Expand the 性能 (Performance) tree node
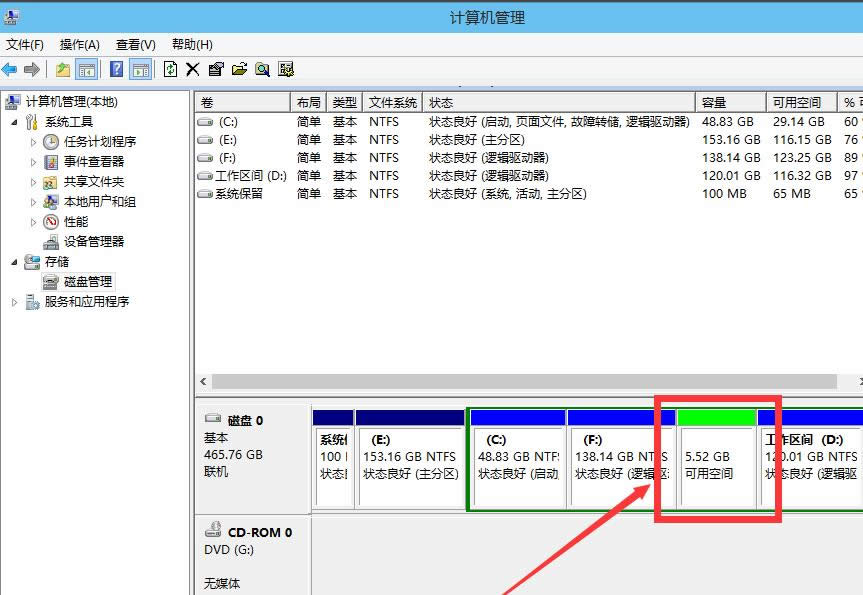Screen dimensions: 863x595 [31, 221]
